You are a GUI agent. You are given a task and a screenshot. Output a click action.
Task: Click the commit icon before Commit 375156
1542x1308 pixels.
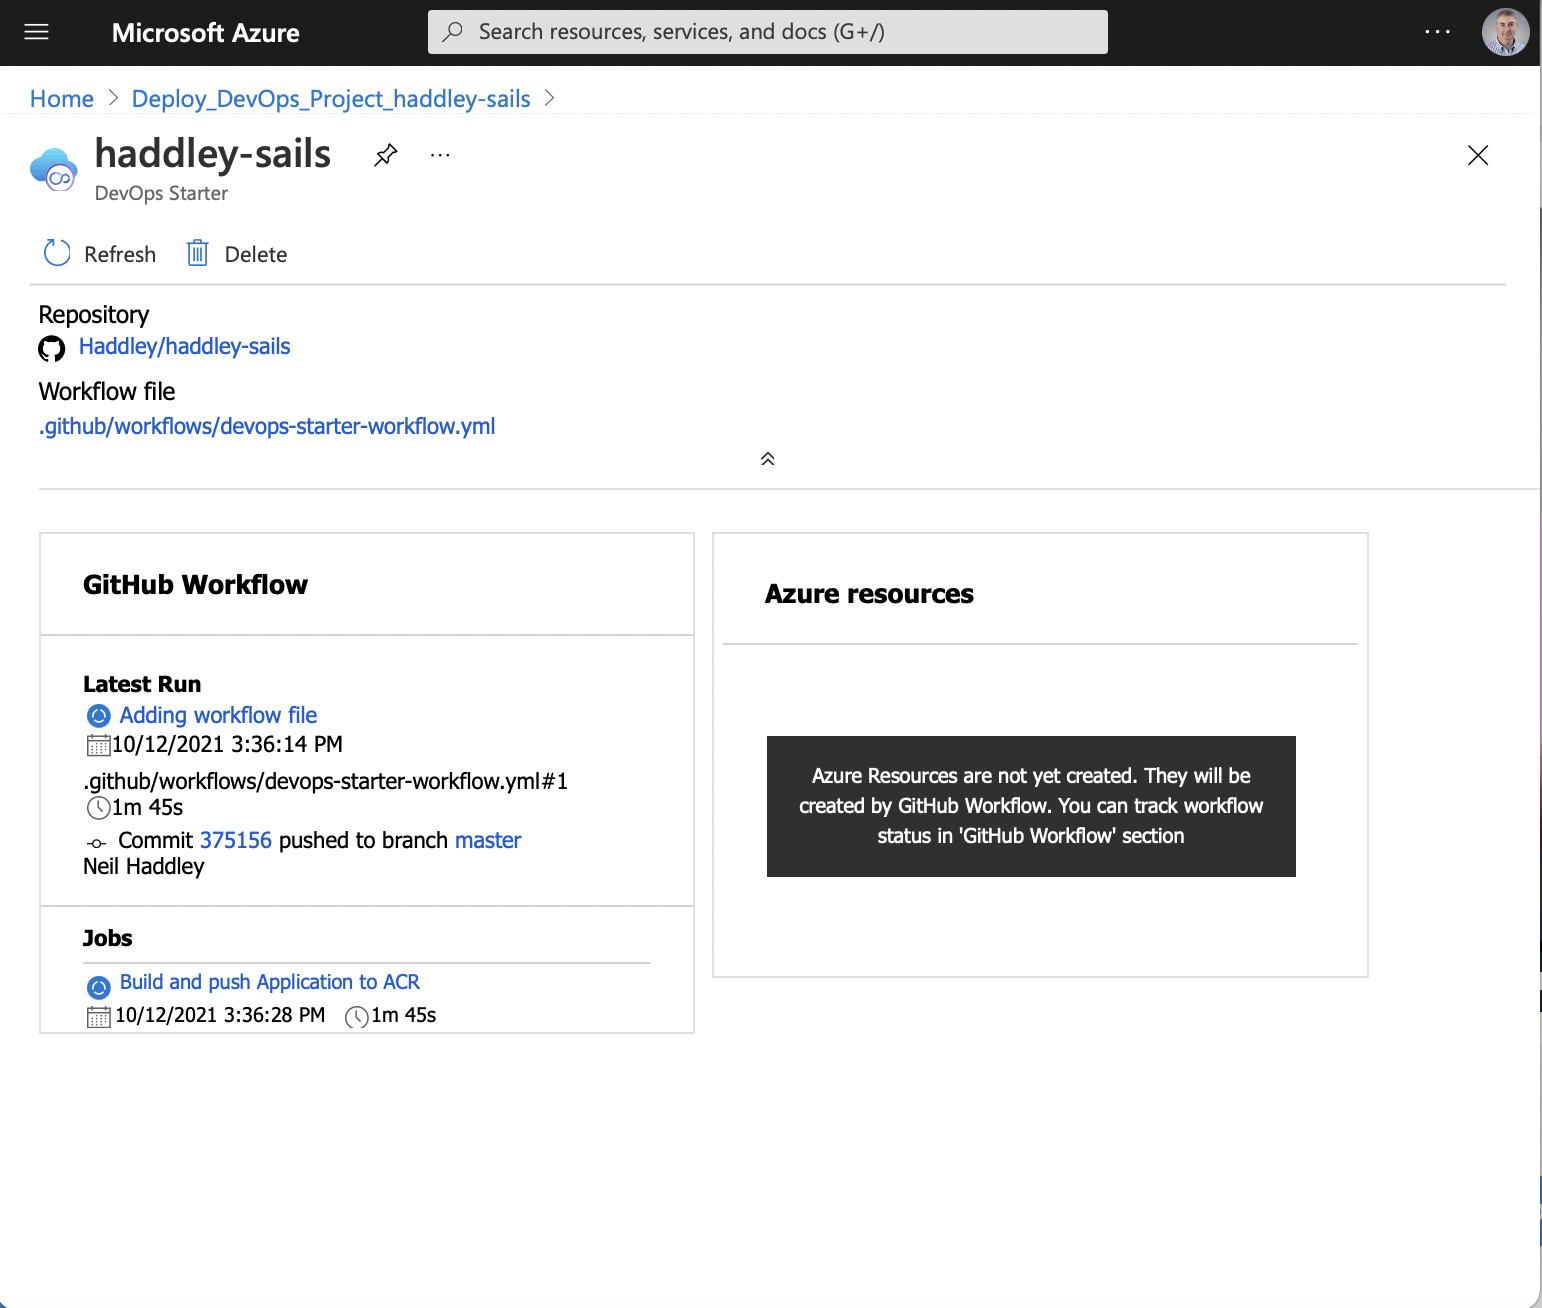[x=96, y=842]
